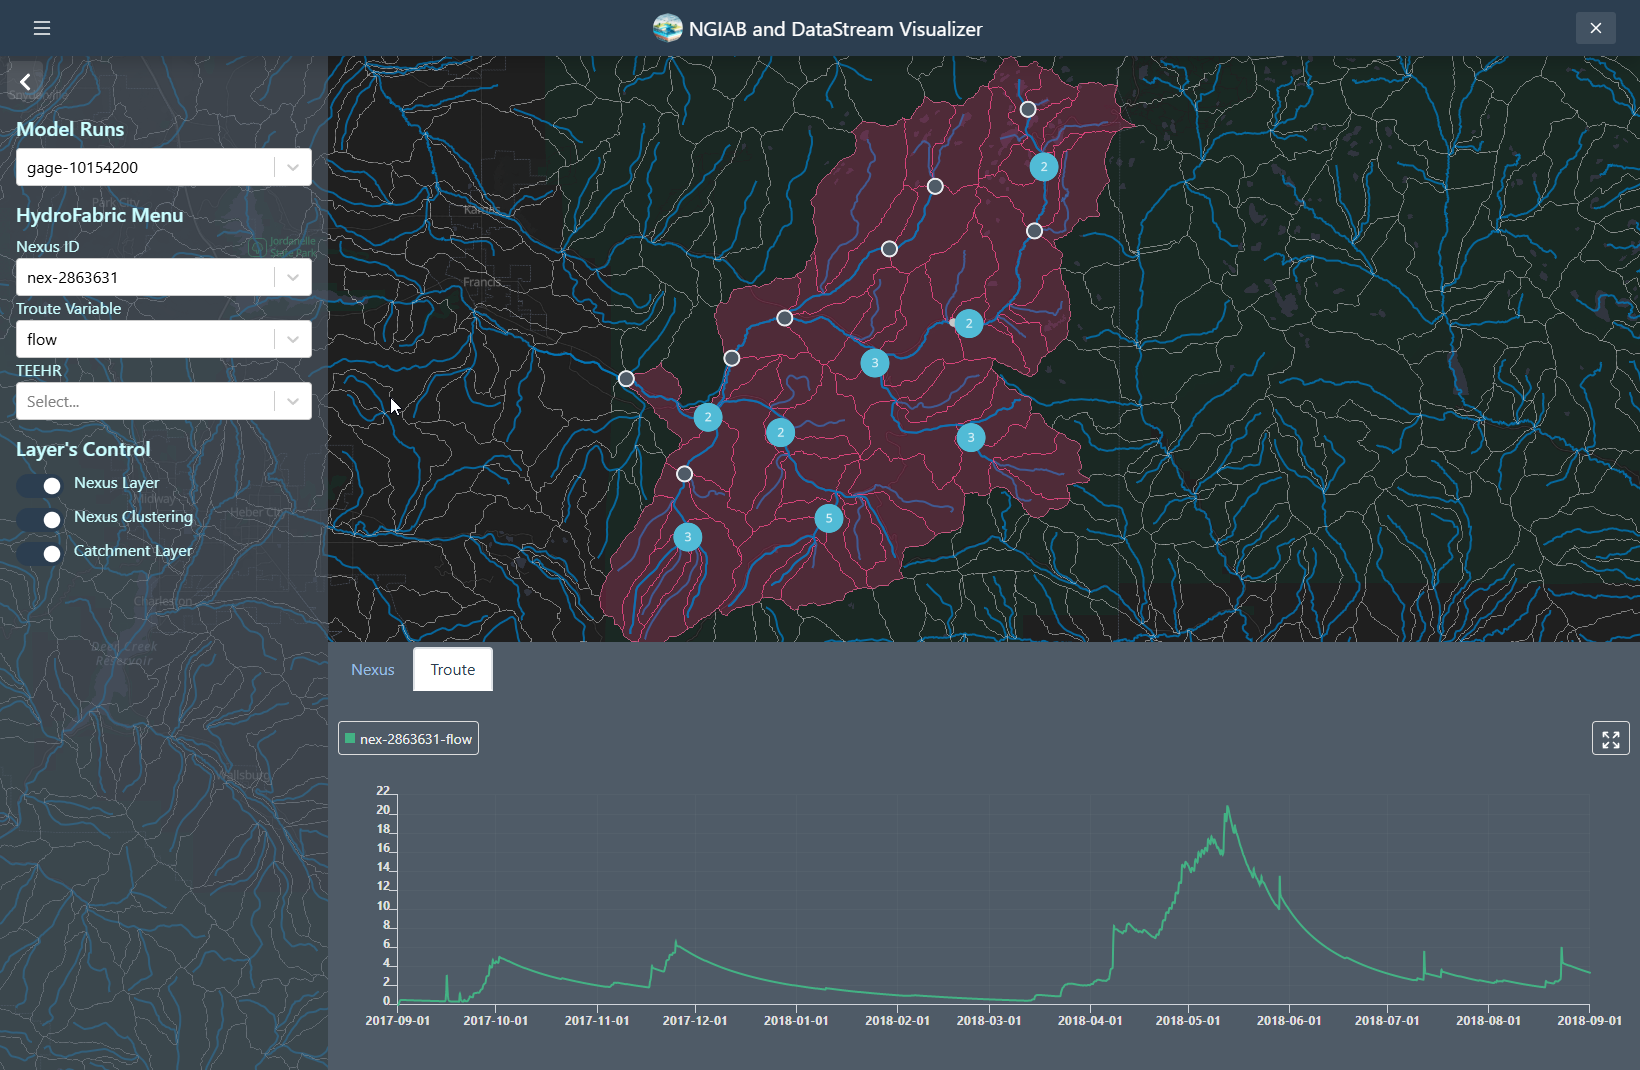Screen dimensions: 1640x1070
Task: Open the hamburger navigation menu
Action: (41, 28)
